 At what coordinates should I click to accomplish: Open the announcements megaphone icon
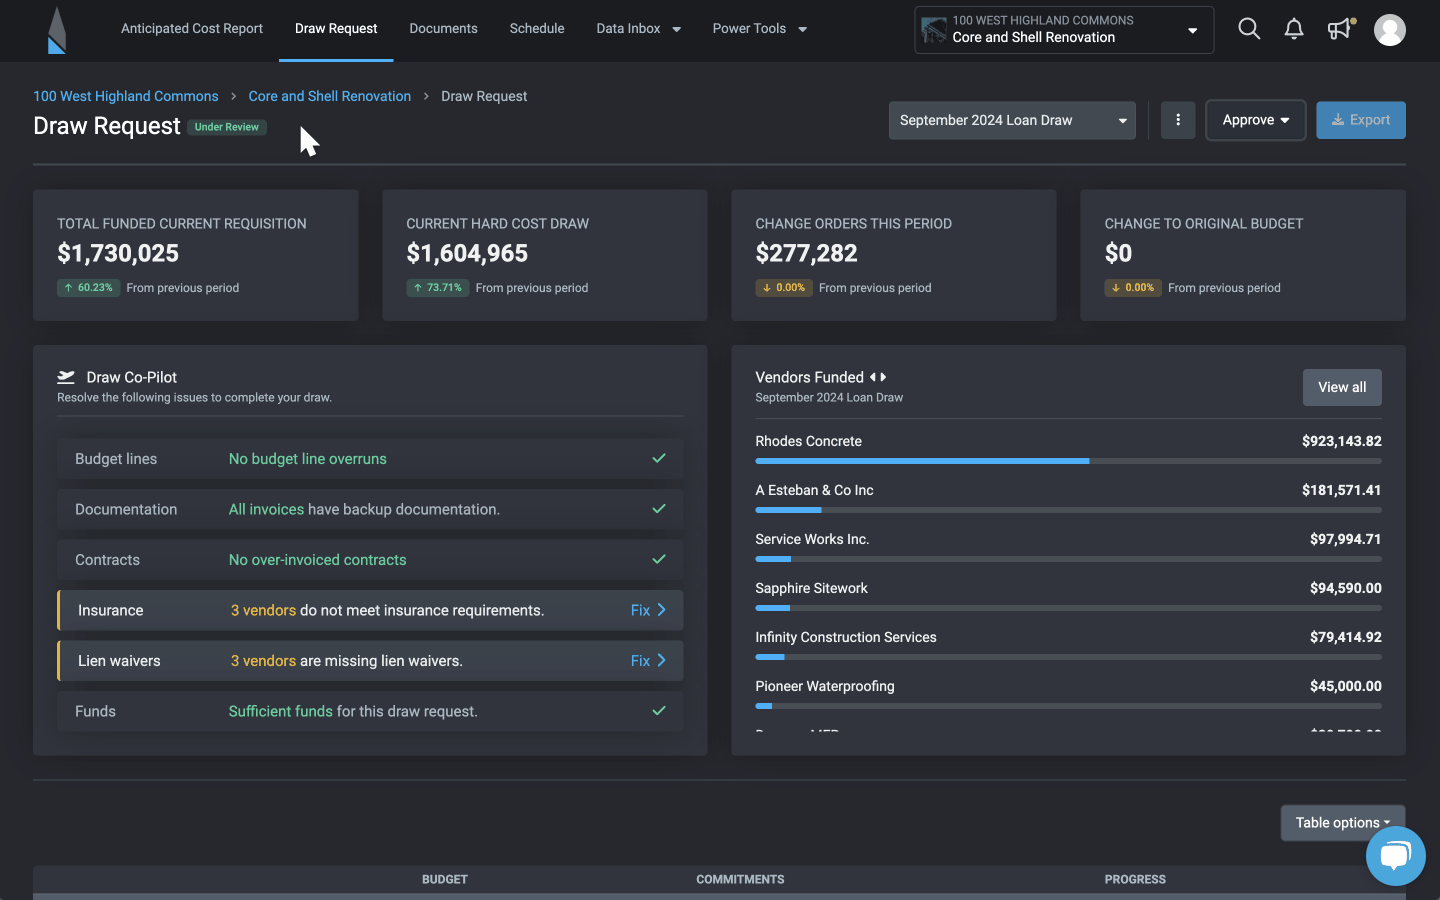[1340, 29]
